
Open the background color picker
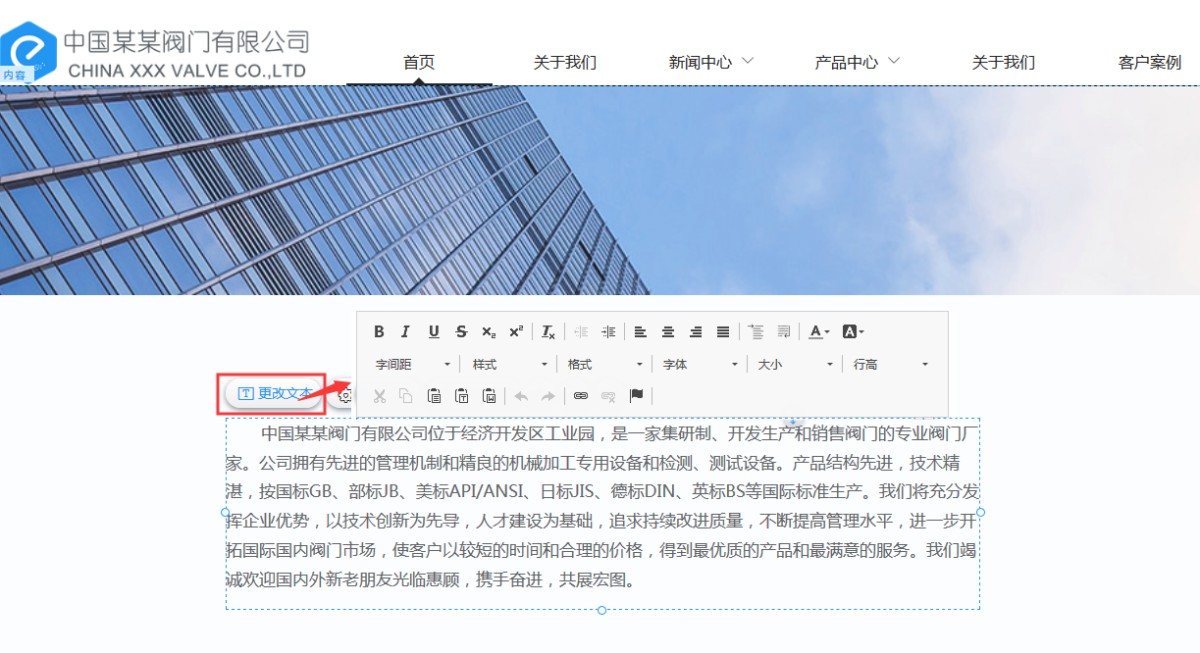click(853, 332)
